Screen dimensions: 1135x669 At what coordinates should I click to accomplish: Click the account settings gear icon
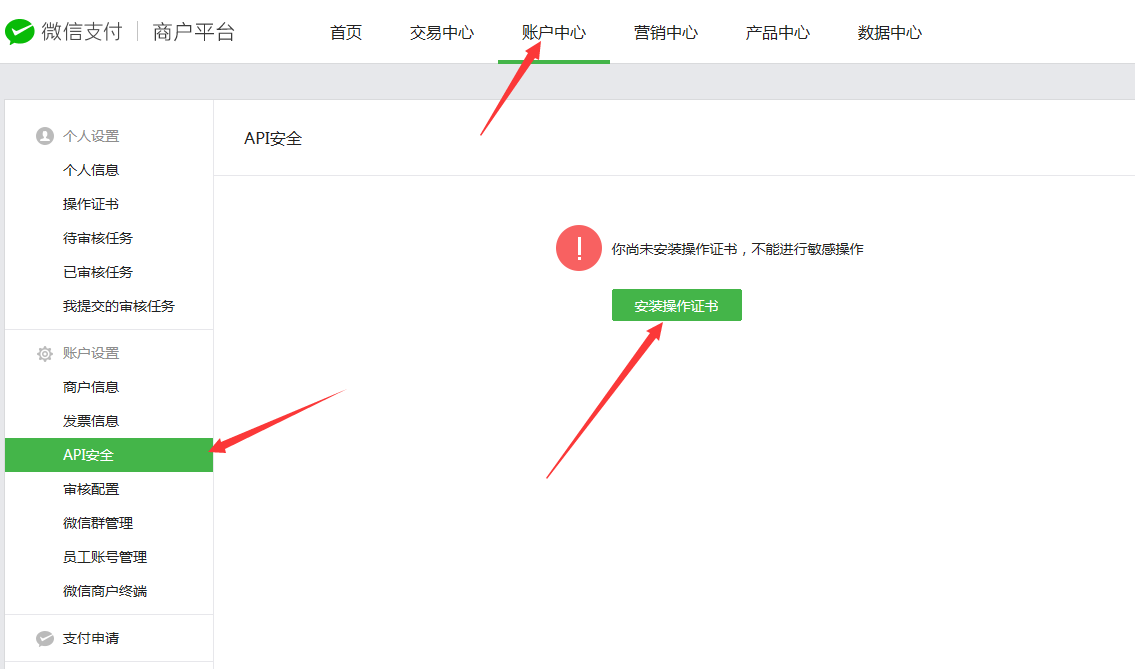[x=44, y=354]
